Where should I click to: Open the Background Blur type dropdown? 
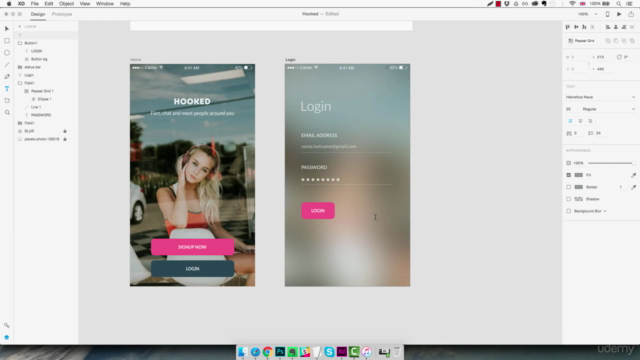coord(605,211)
